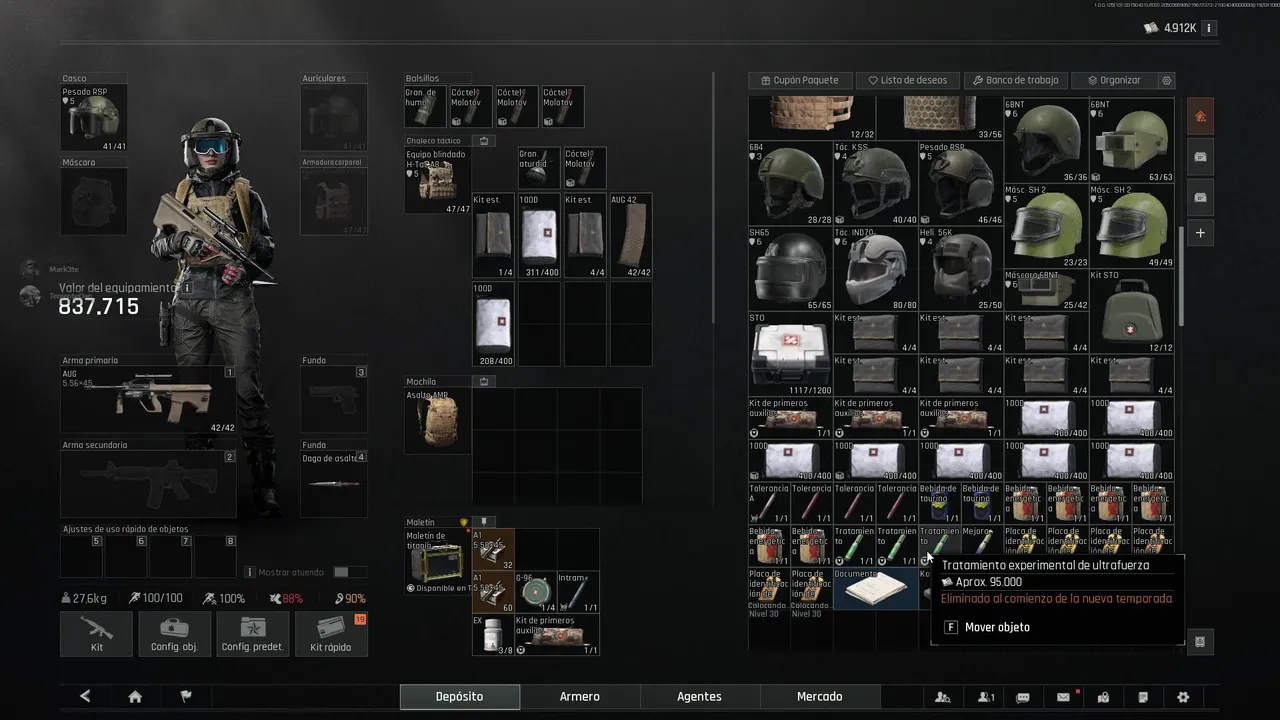Click the storage grid vertical scrollbar
The image size is (1280, 720).
(1181, 275)
